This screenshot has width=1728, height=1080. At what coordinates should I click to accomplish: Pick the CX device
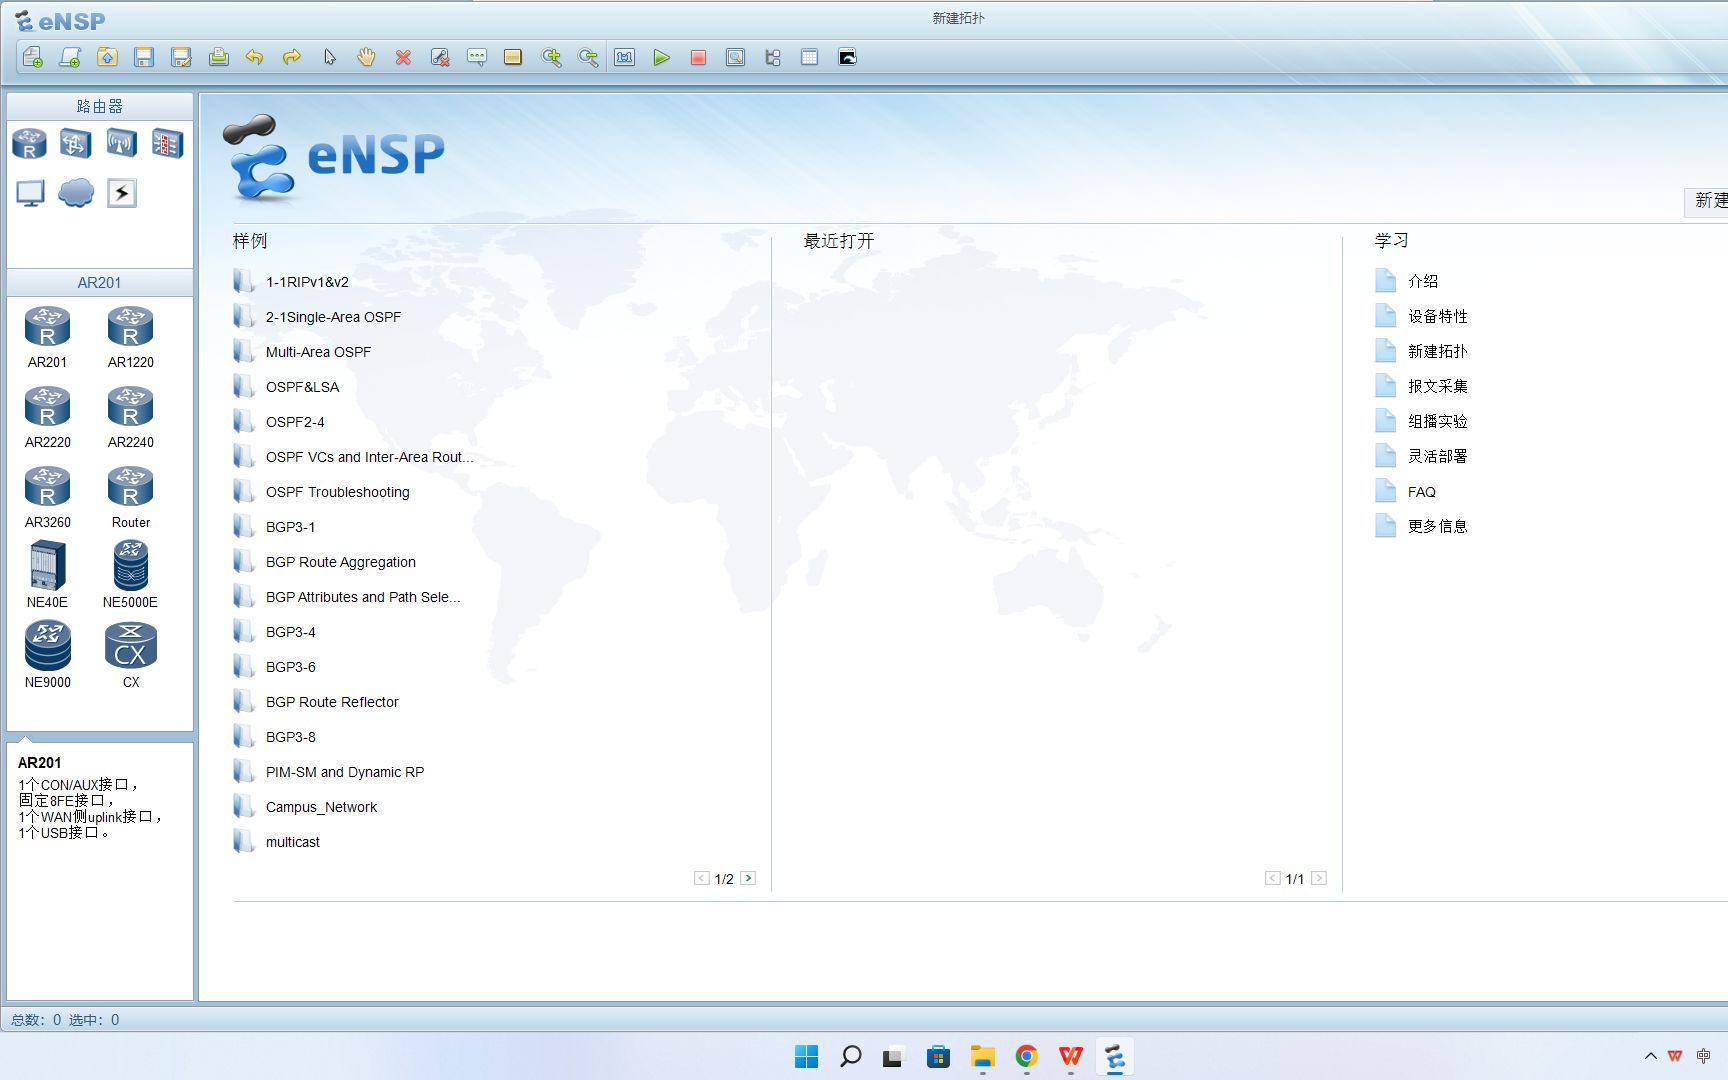click(131, 656)
